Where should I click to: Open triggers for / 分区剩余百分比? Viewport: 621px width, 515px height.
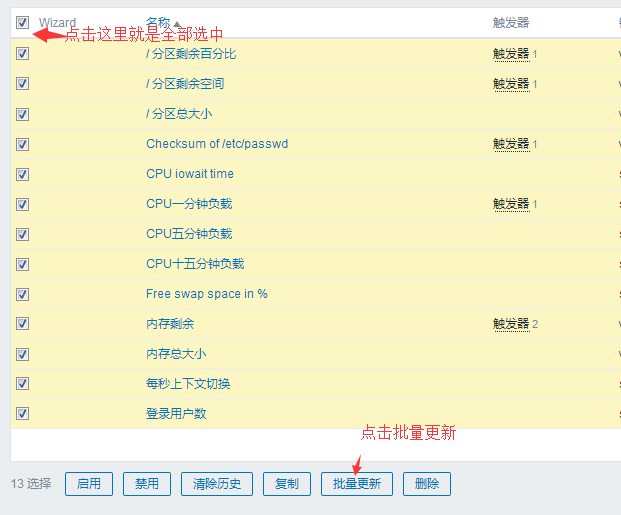pos(511,54)
